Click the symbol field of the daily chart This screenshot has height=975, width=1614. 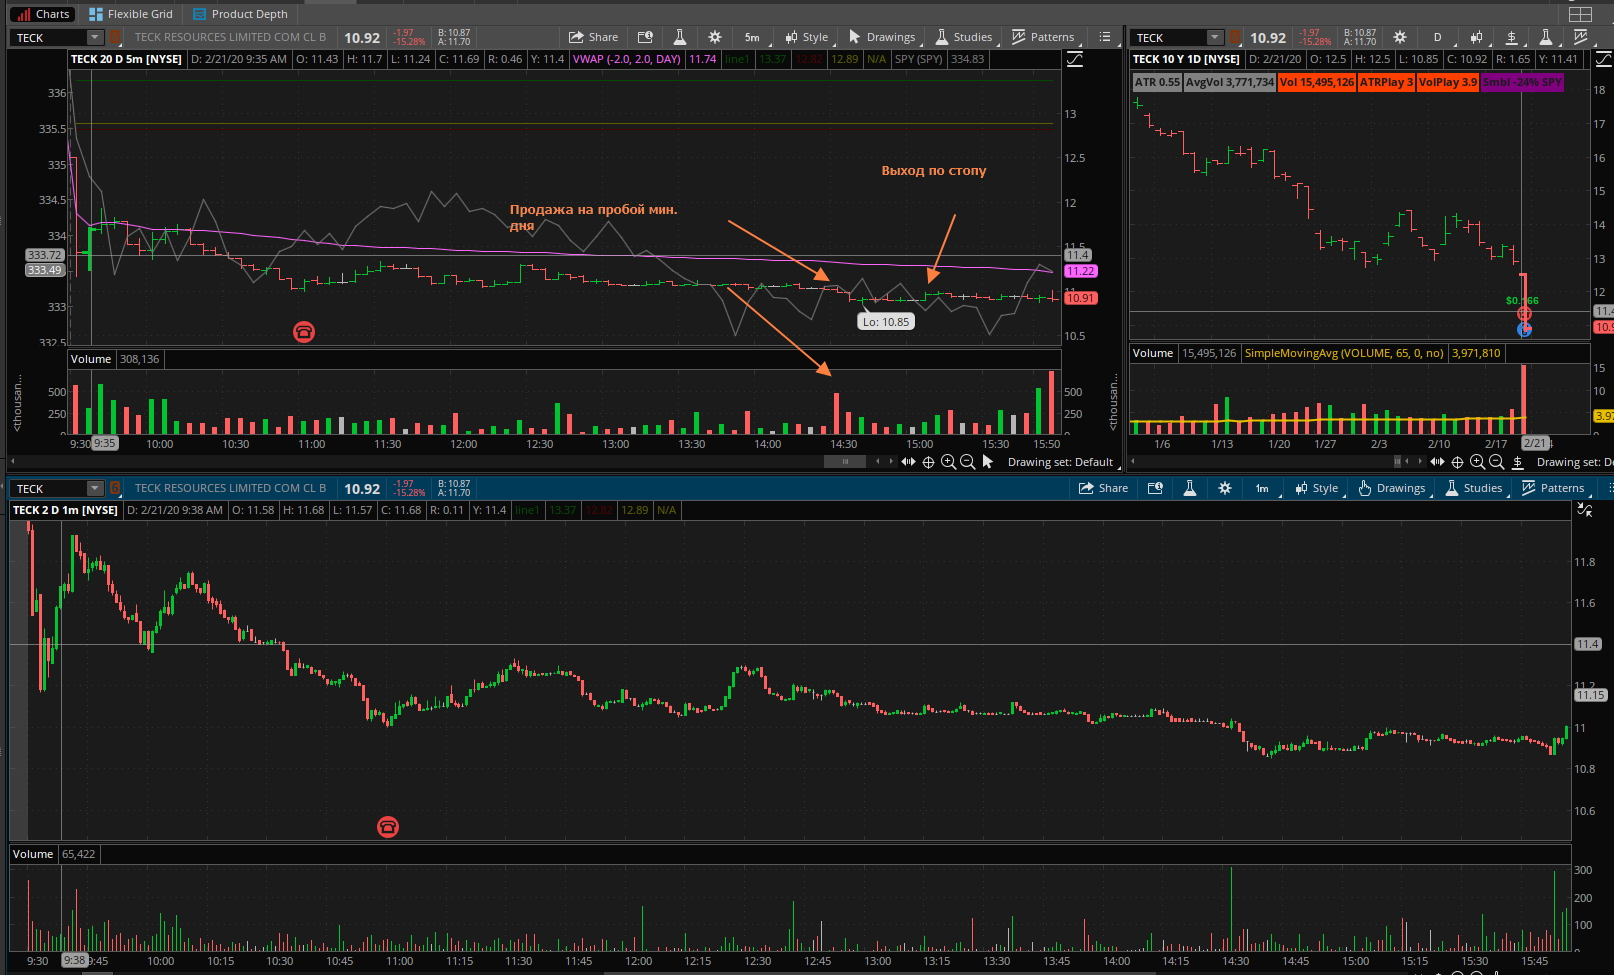pos(1169,38)
